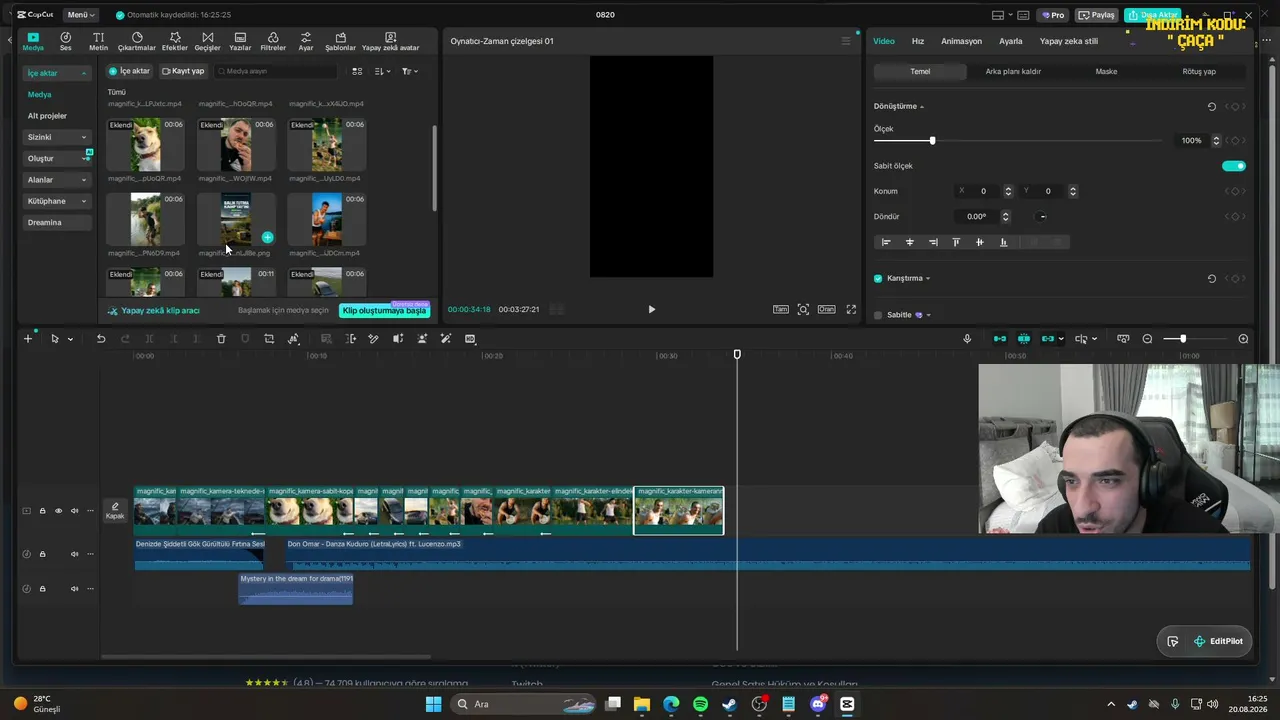Open the Şablonlar templates panel

click(x=341, y=41)
